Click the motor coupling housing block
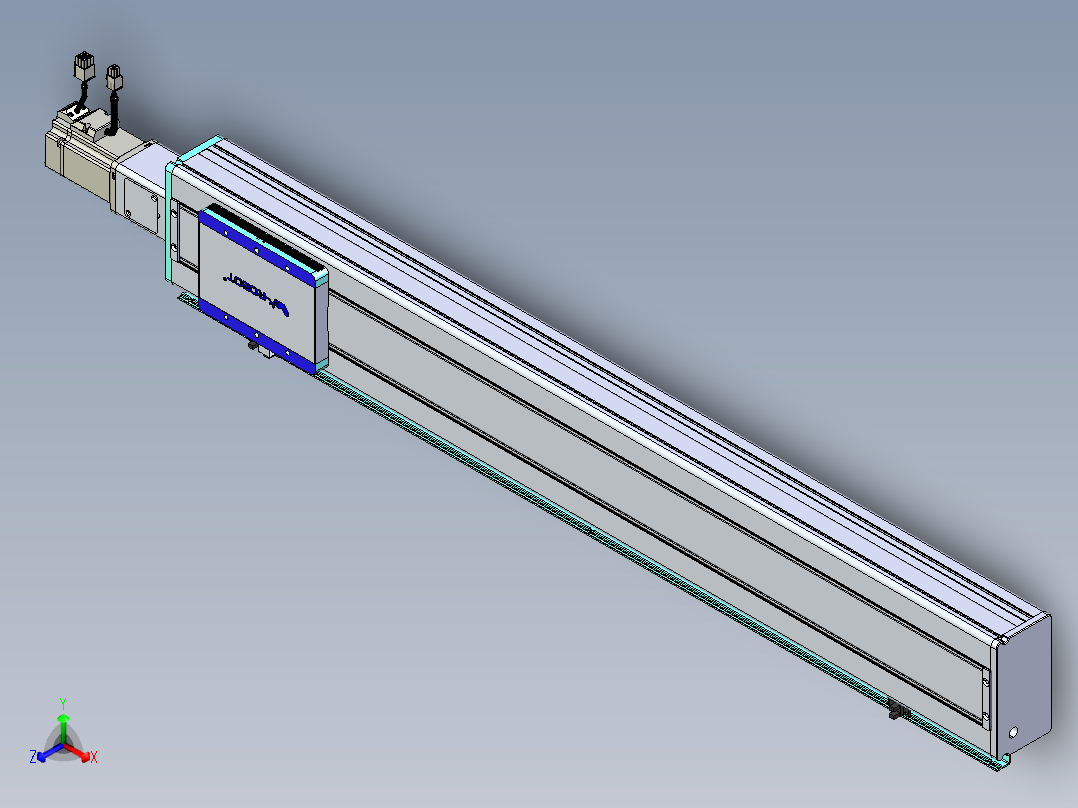This screenshot has width=1078, height=808. point(142,188)
